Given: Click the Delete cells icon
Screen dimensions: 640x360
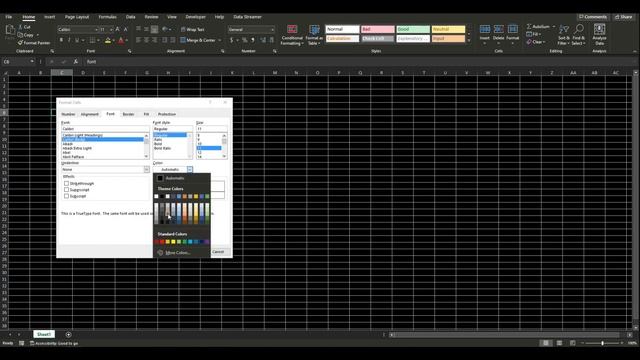Looking at the screenshot, I should pyautogui.click(x=498, y=29).
